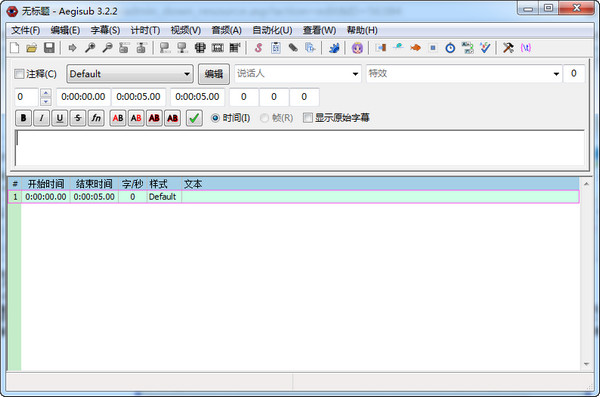Click the open subtitles folder icon
600x397 pixels.
(32, 48)
